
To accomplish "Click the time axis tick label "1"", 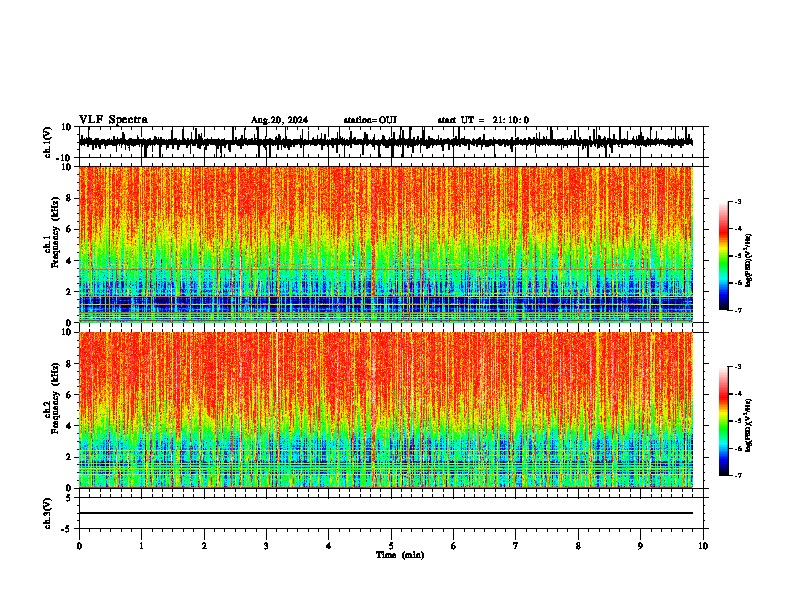I will coord(141,546).
